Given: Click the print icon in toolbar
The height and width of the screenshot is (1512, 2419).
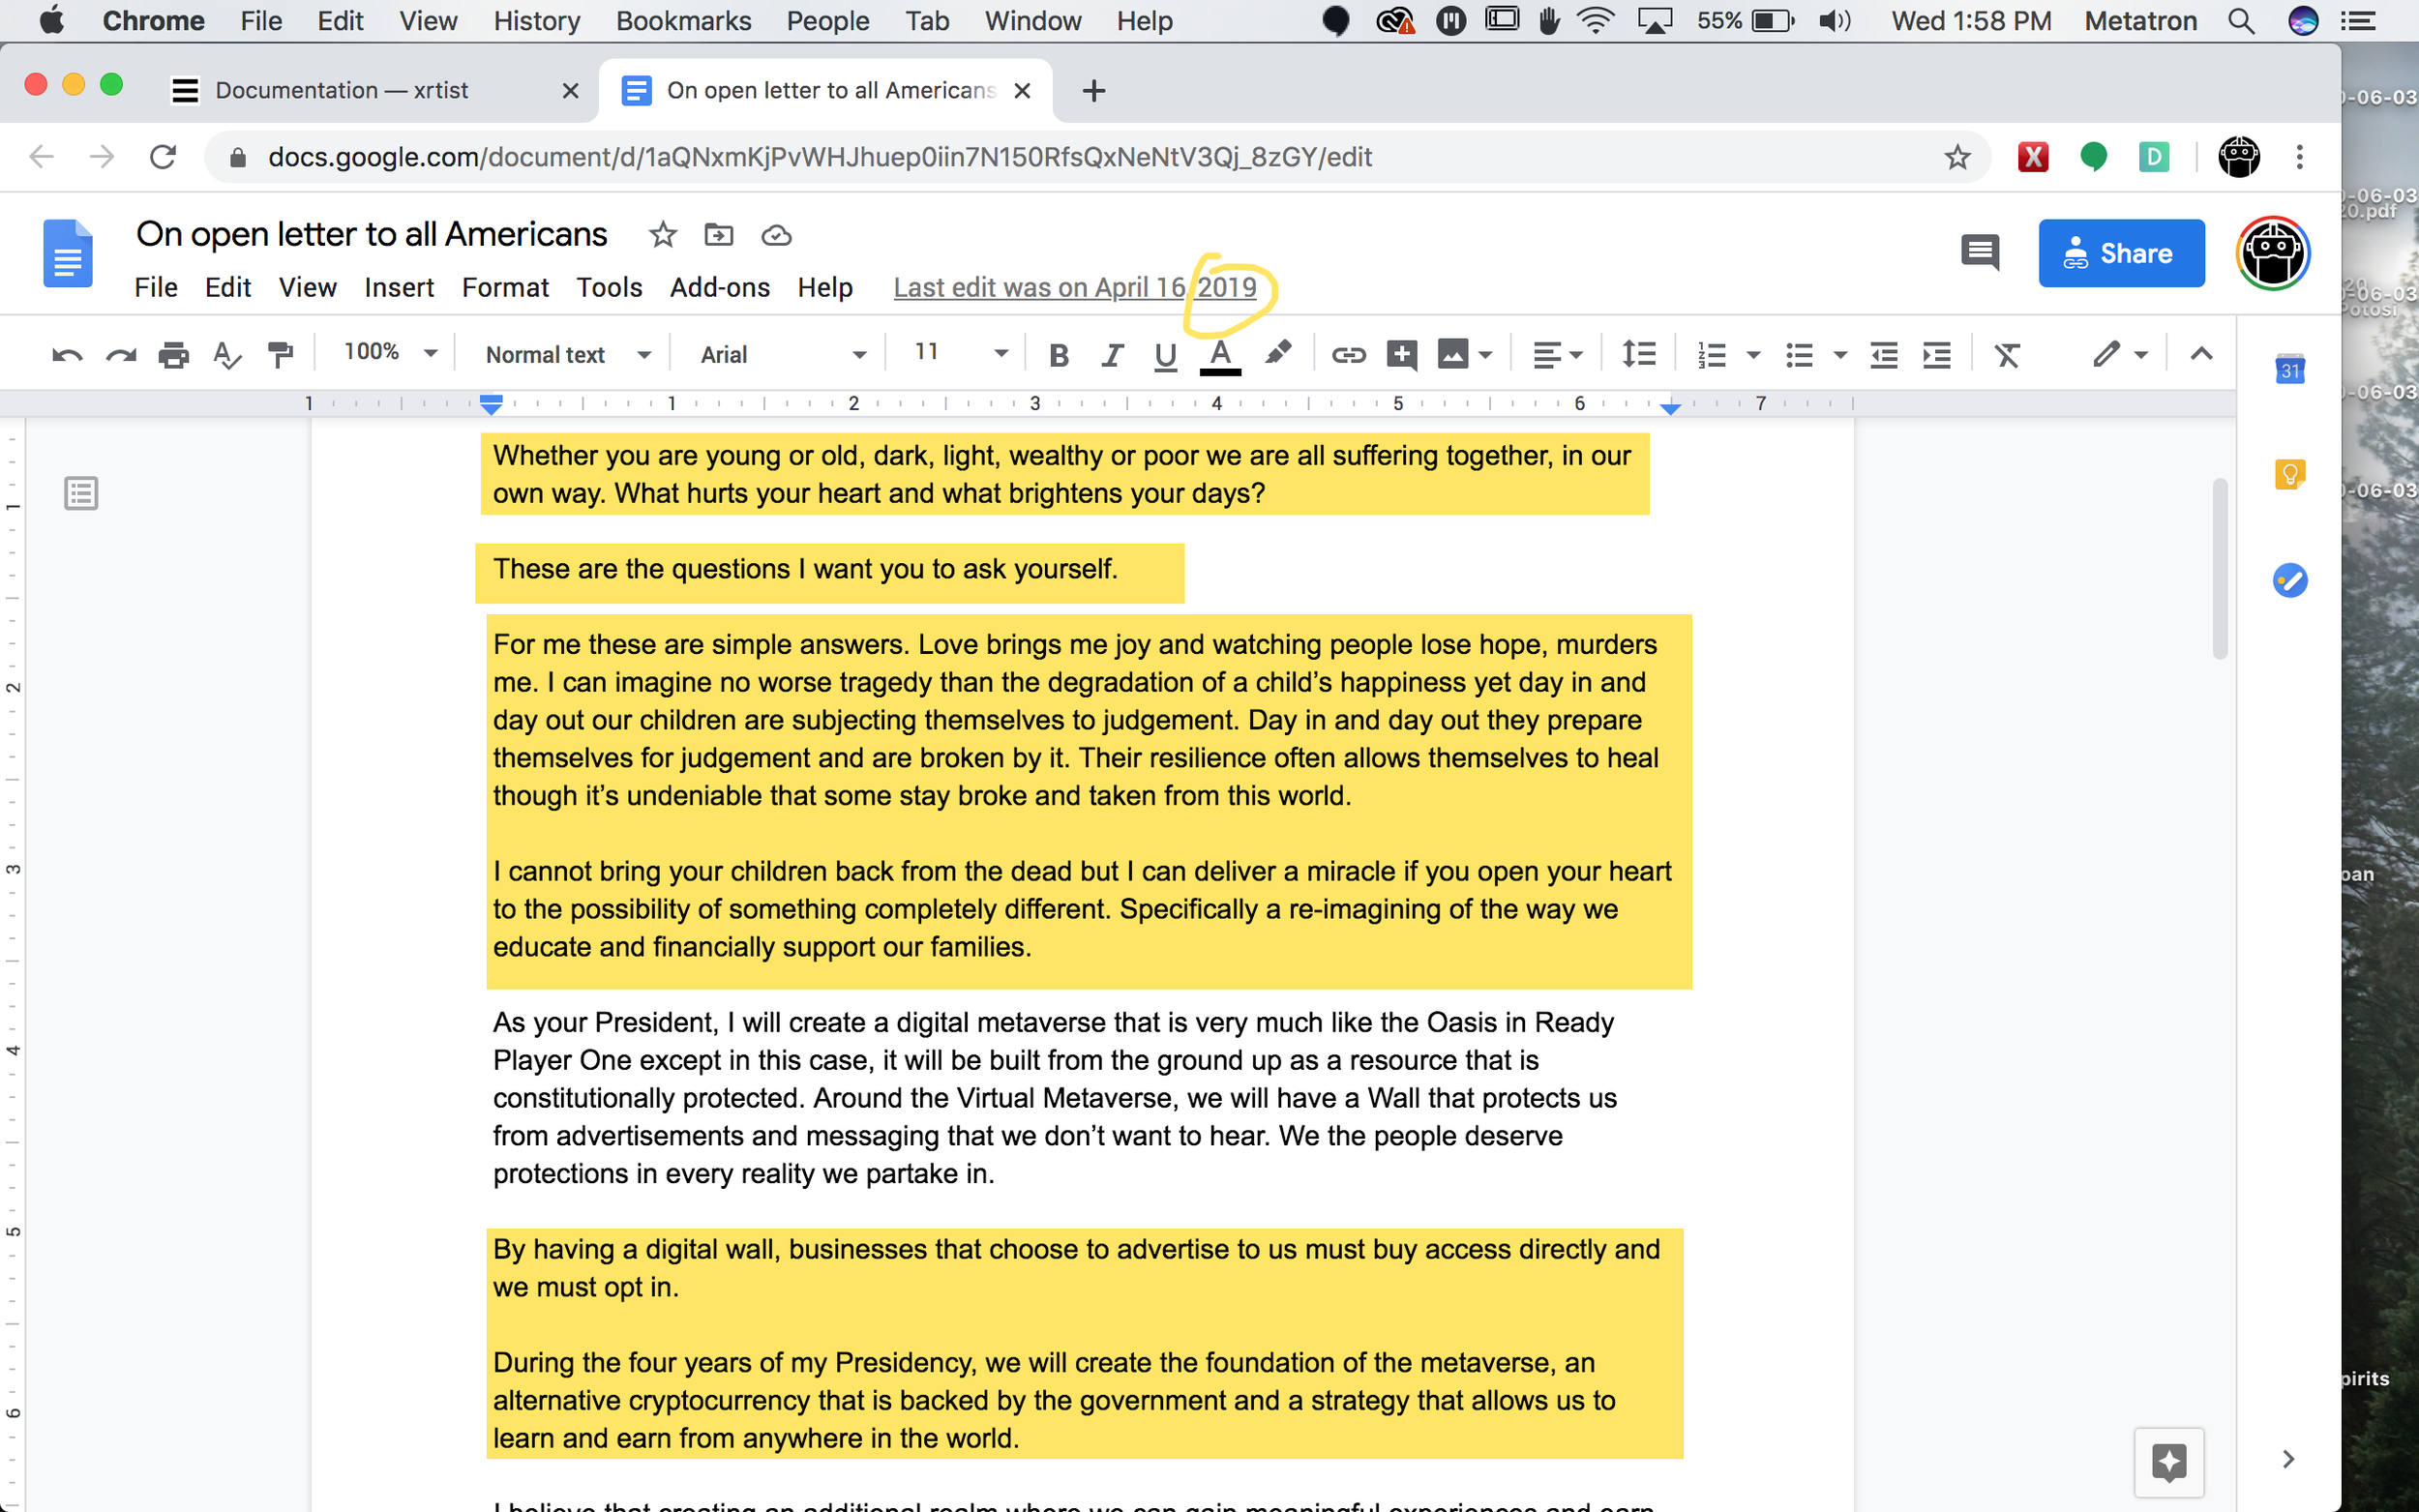Looking at the screenshot, I should pos(173,355).
